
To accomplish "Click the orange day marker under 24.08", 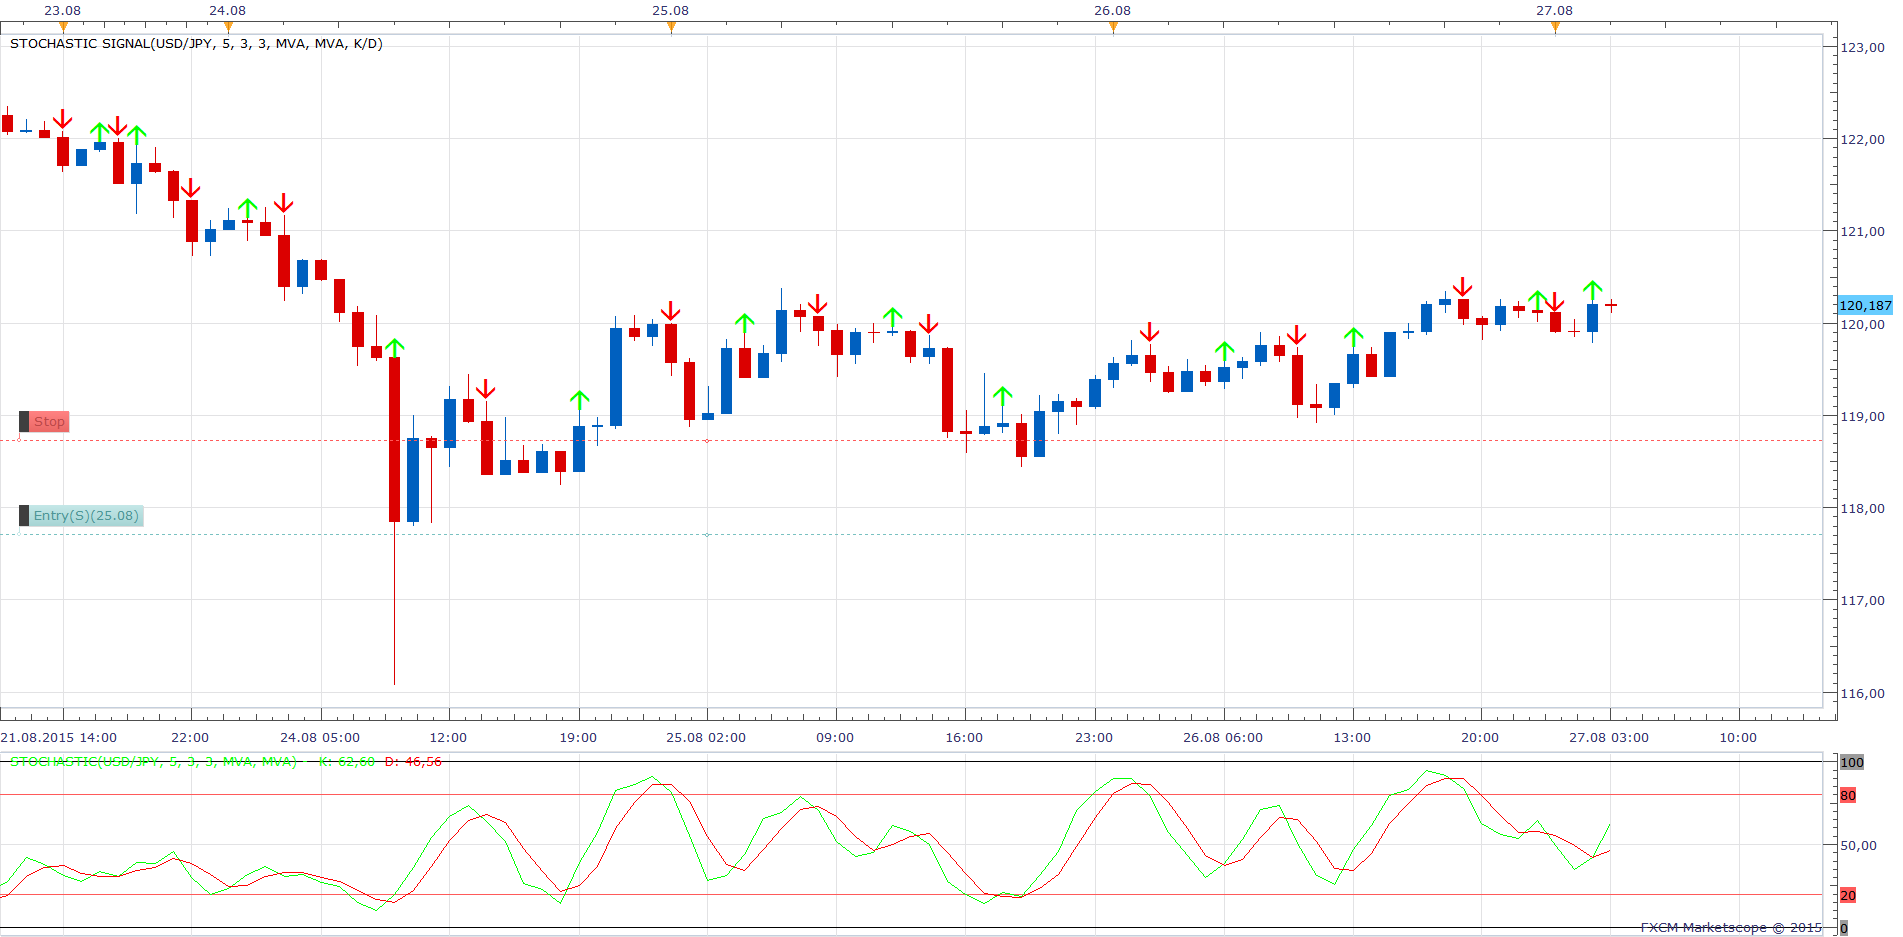I will point(228,27).
